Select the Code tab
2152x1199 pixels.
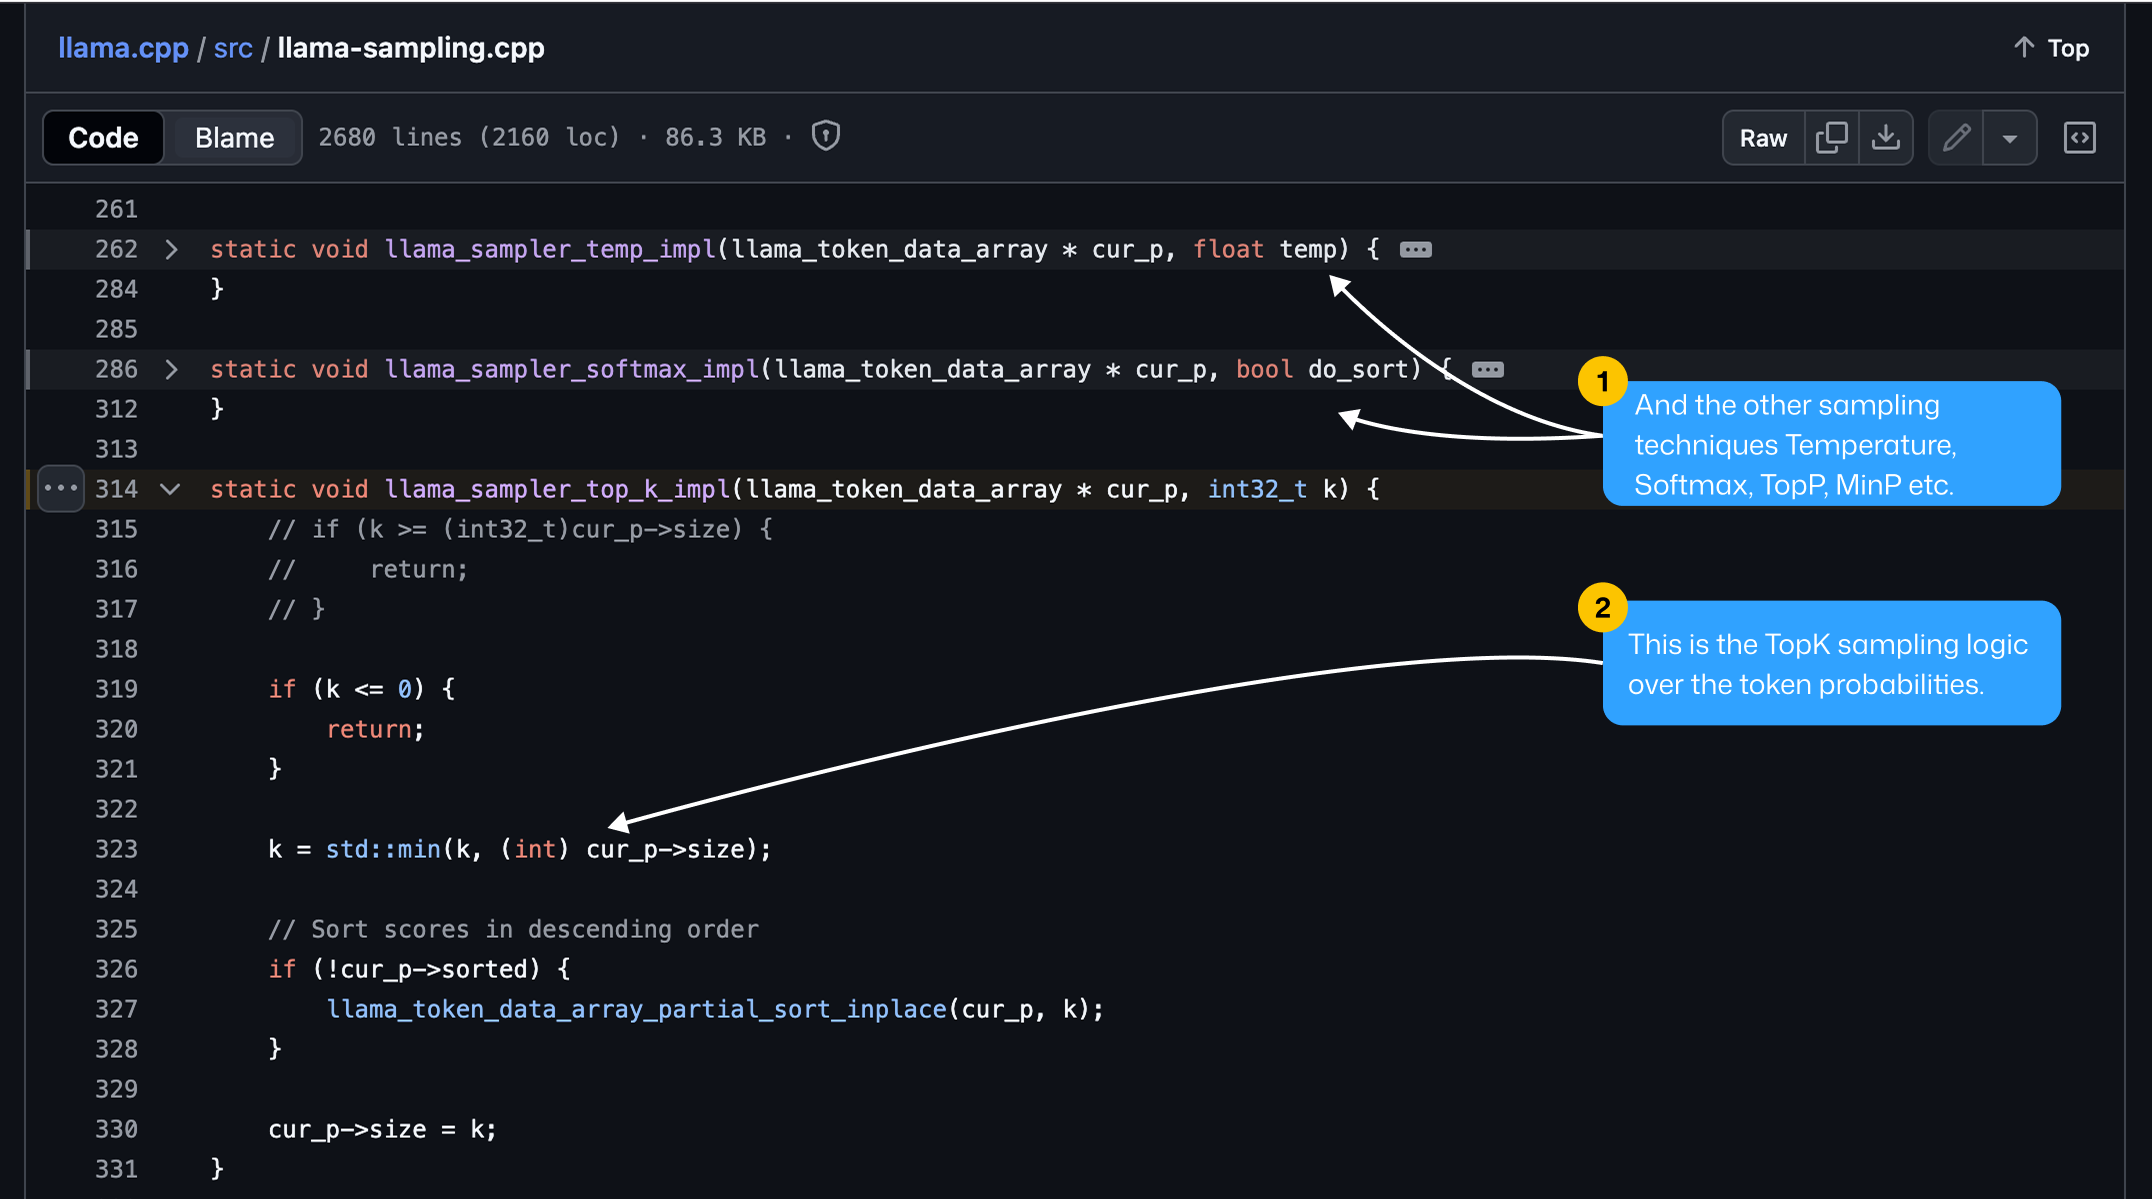pos(103,137)
